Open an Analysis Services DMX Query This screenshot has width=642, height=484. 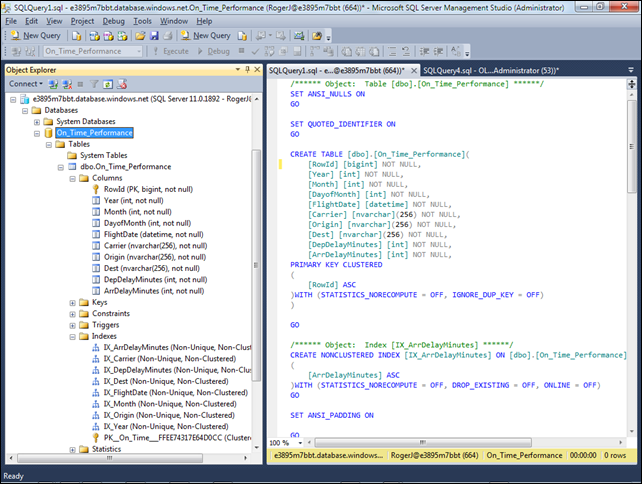tap(109, 36)
